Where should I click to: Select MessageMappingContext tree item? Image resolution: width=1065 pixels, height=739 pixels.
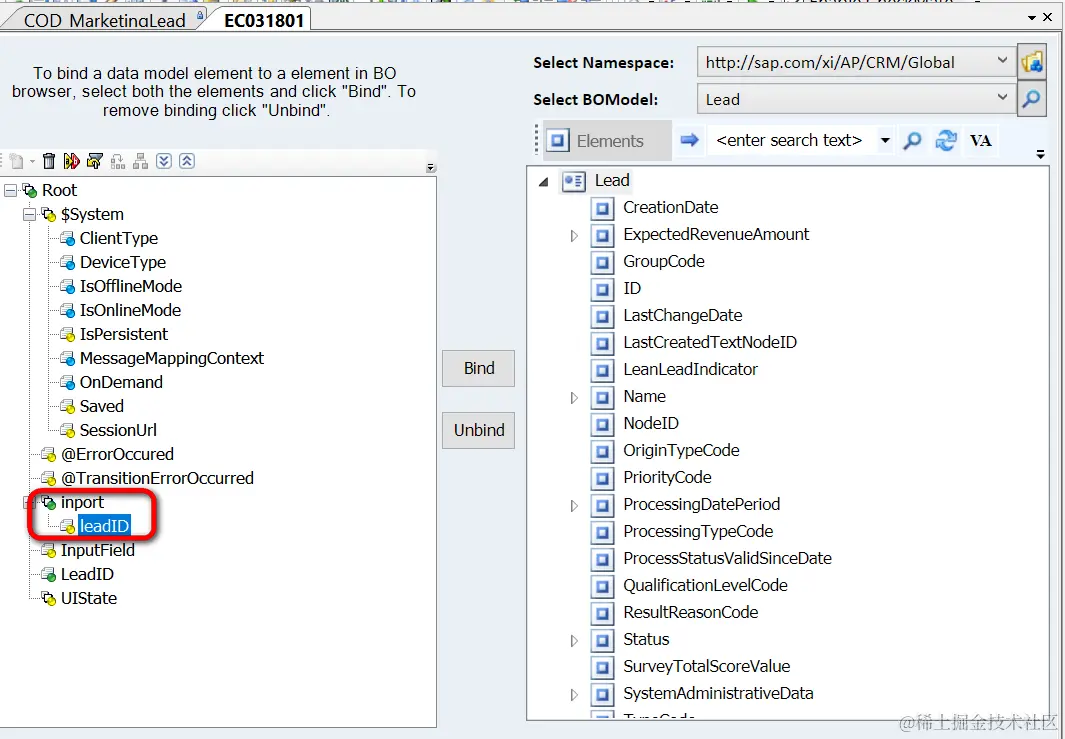coord(171,358)
